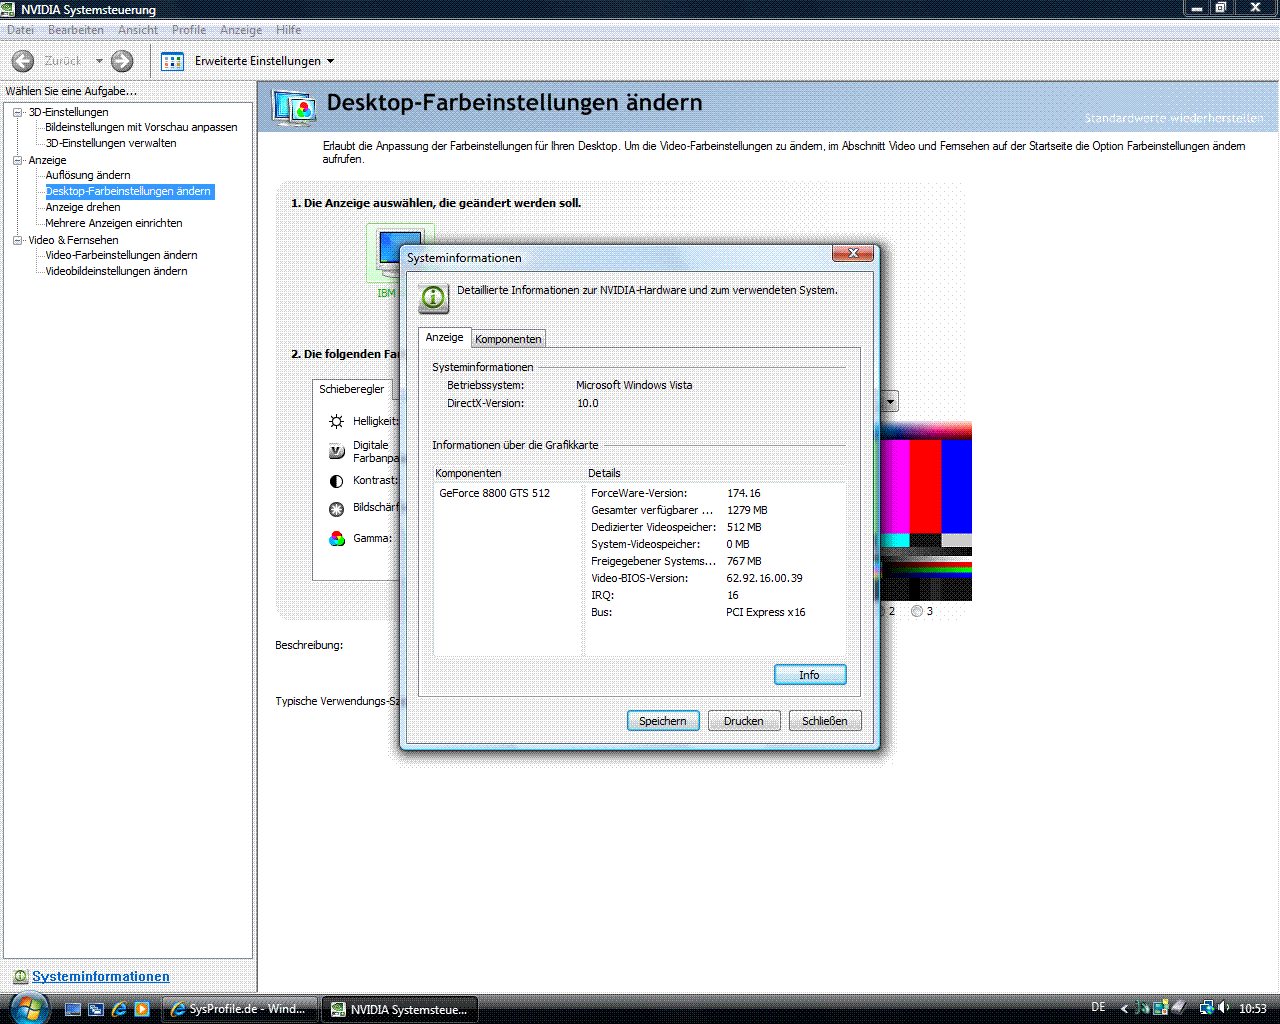Switch to the Anzeige tab in the dialog
This screenshot has width=1280, height=1024.
[x=444, y=337]
